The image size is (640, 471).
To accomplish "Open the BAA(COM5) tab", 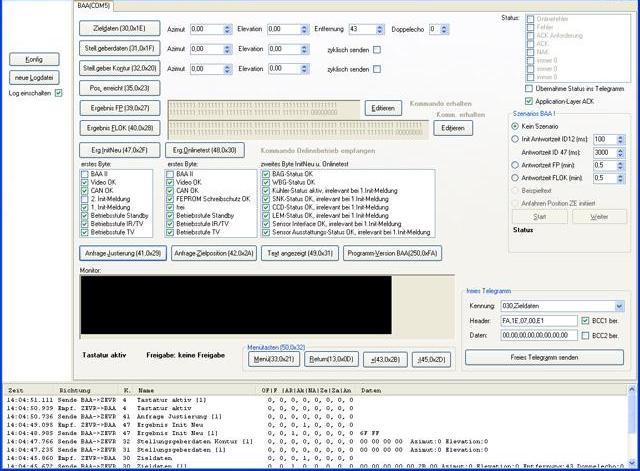I will click(93, 6).
